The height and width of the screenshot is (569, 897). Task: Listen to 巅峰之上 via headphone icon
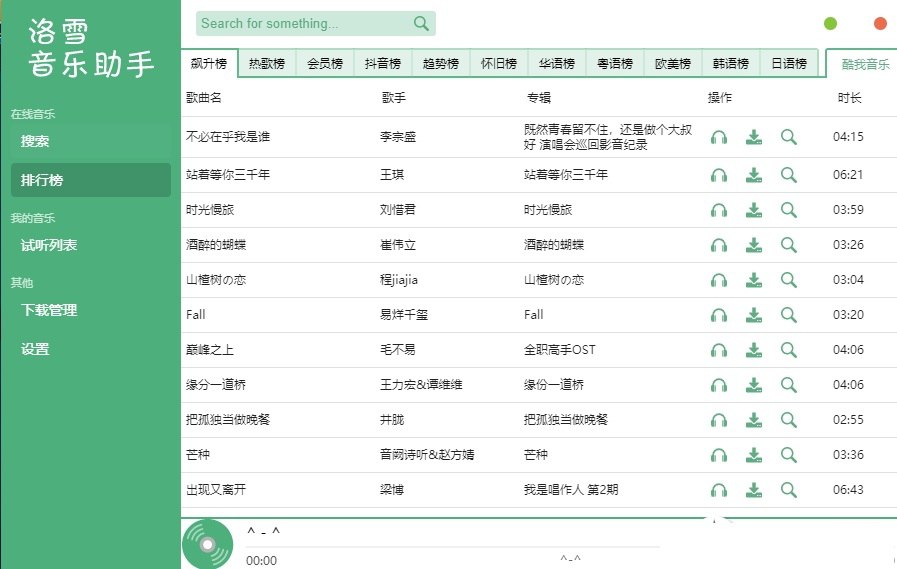point(718,350)
